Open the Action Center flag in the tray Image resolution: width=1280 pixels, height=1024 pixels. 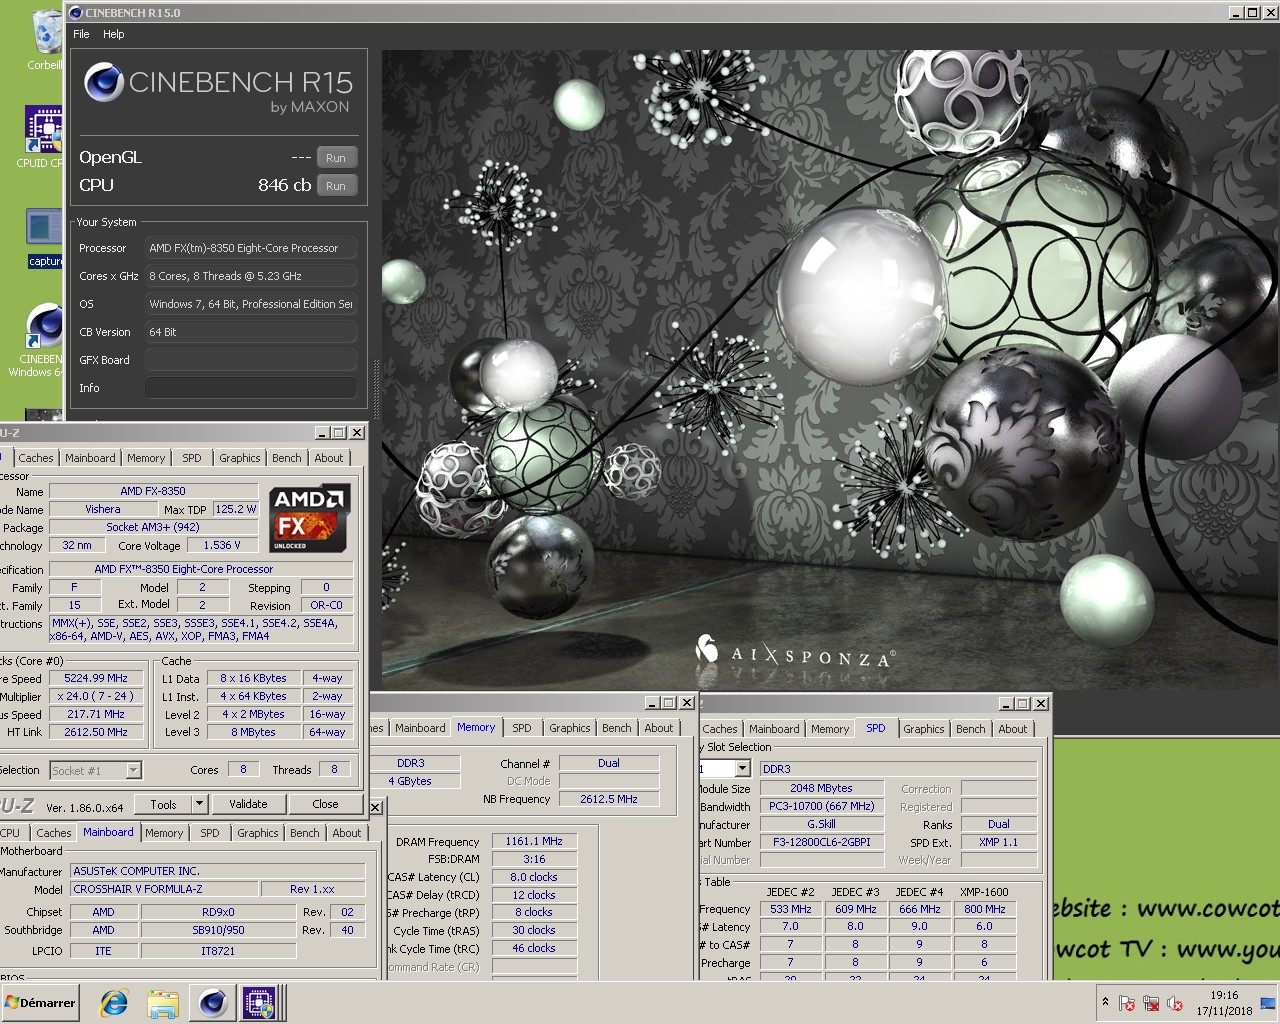[1127, 1003]
